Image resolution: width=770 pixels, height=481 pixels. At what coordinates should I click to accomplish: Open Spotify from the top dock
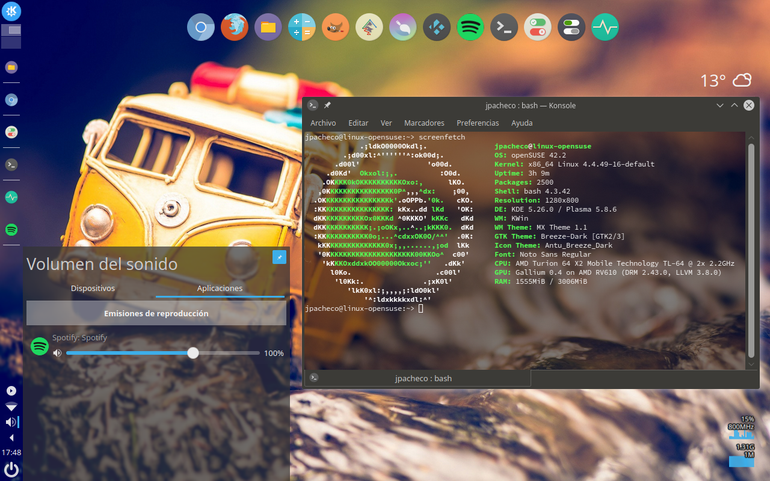click(470, 27)
